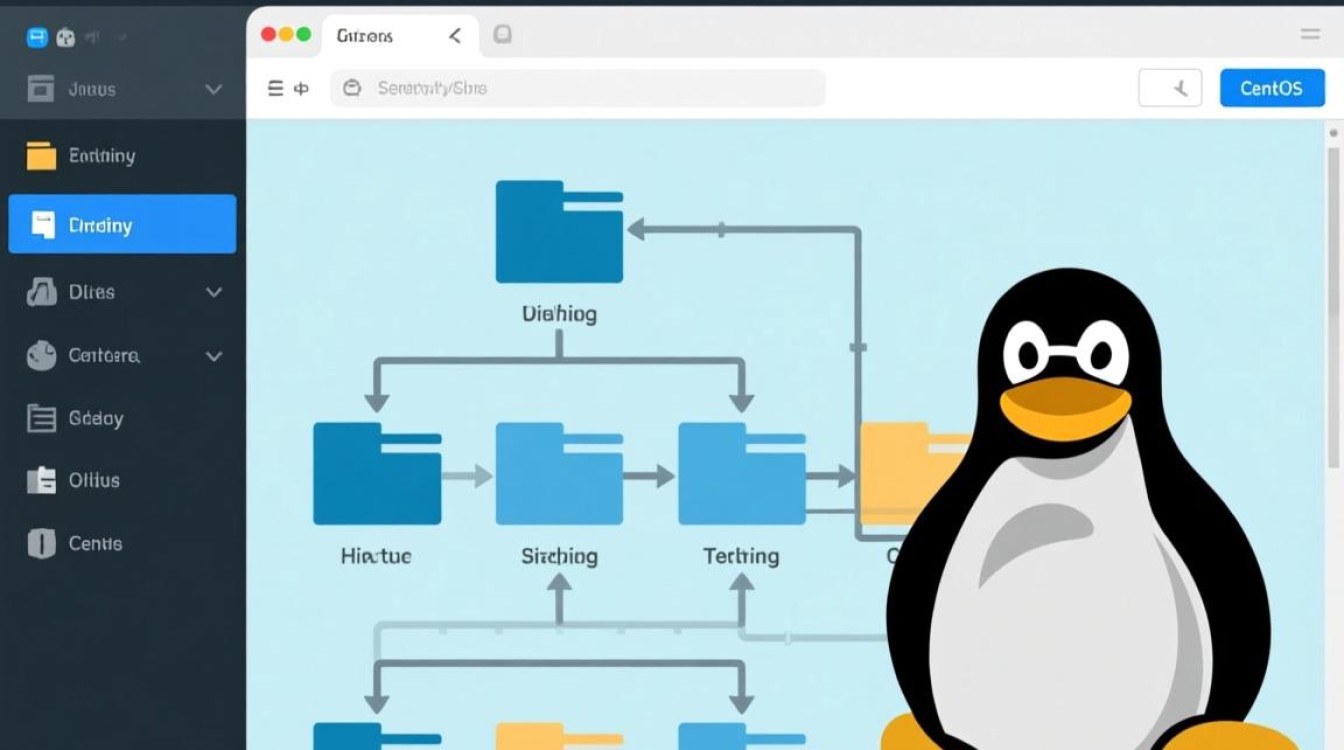This screenshot has width=1344, height=750.
Task: Click the pin icon beside the toolbar menu icon
Action: click(x=301, y=88)
